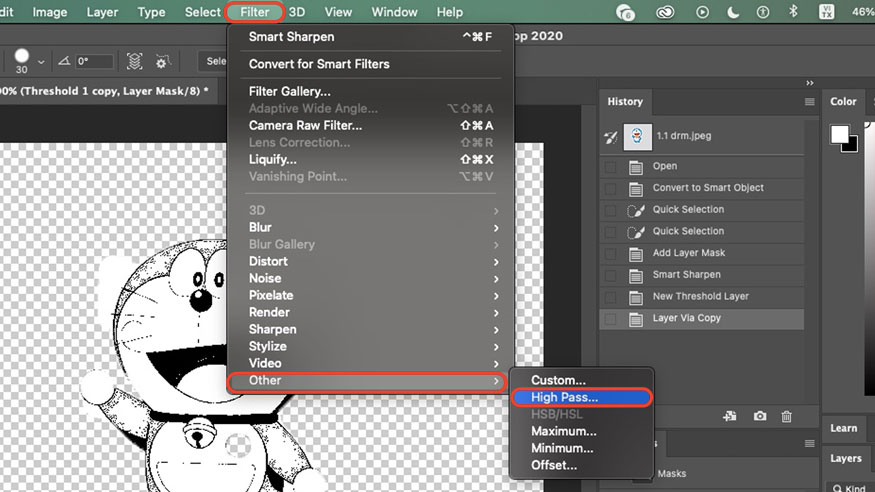Open the Help menu
The height and width of the screenshot is (492, 875).
coord(449,12)
